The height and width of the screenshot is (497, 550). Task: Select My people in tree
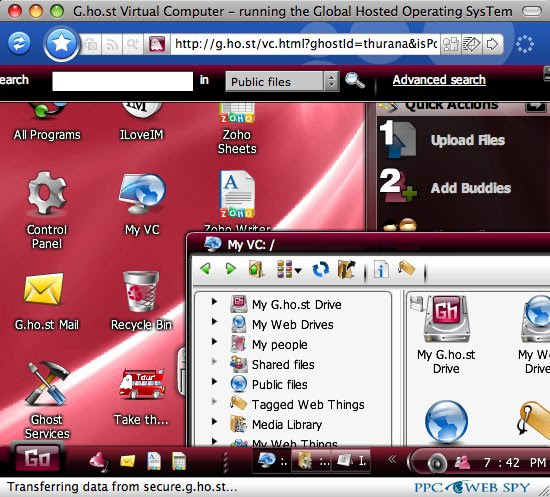[280, 345]
